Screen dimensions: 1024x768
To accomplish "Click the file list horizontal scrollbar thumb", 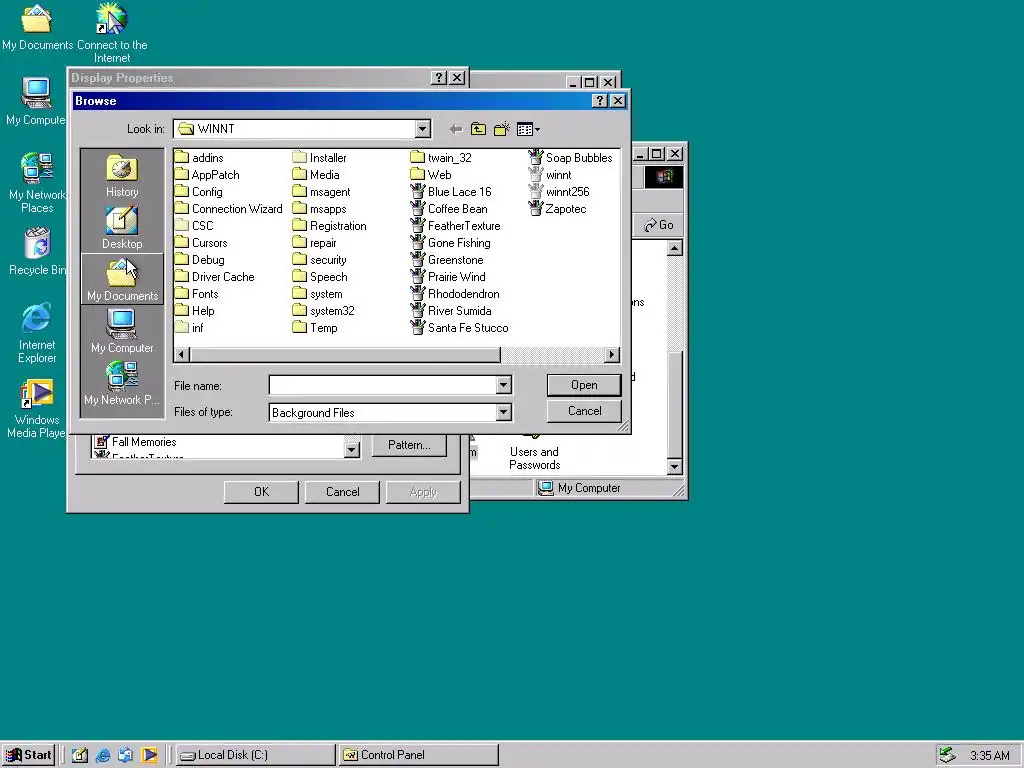I will (x=345, y=355).
